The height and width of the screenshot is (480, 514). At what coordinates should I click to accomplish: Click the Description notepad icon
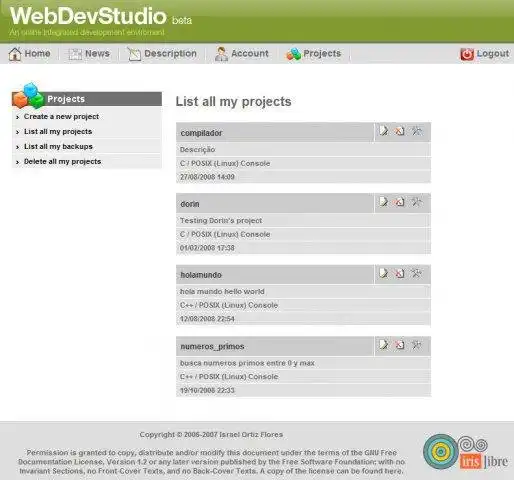pyautogui.click(x=134, y=54)
